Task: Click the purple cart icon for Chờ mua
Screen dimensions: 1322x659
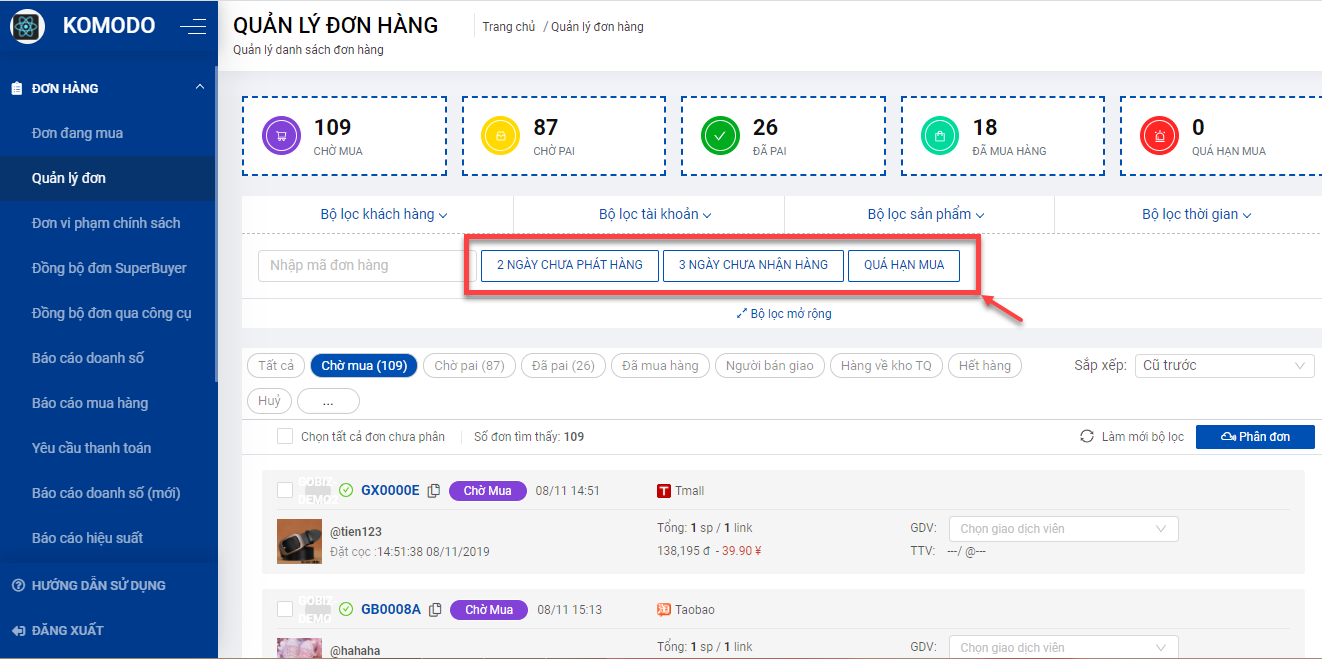Action: tap(281, 136)
